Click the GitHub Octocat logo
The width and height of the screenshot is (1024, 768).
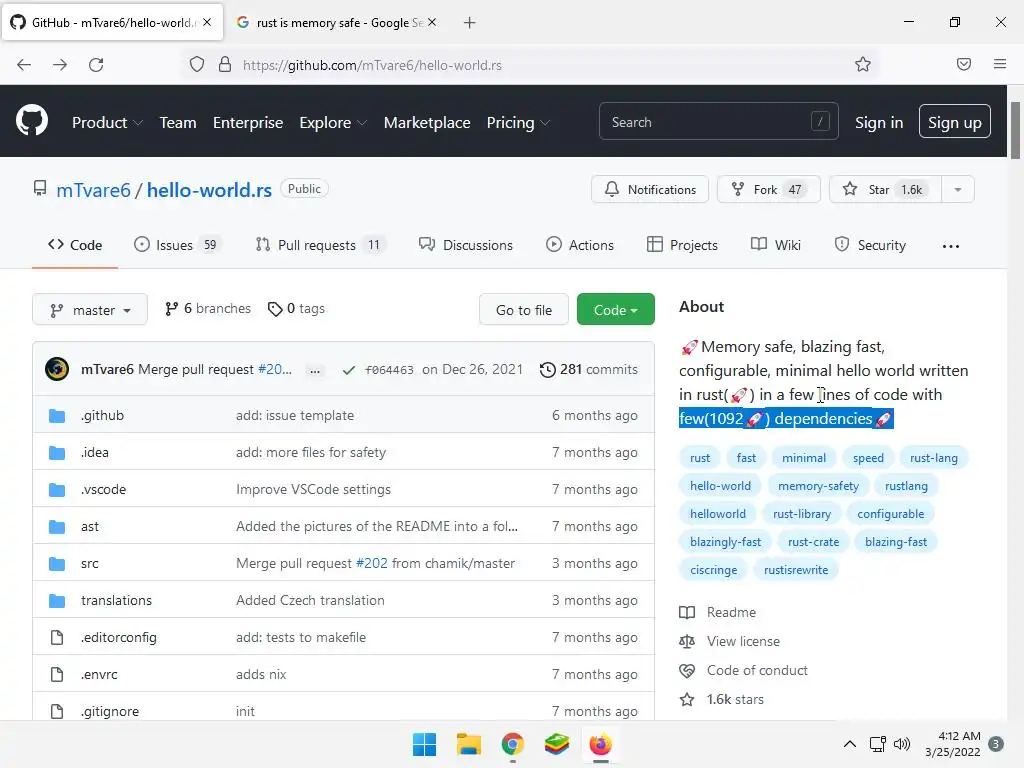(x=31, y=121)
